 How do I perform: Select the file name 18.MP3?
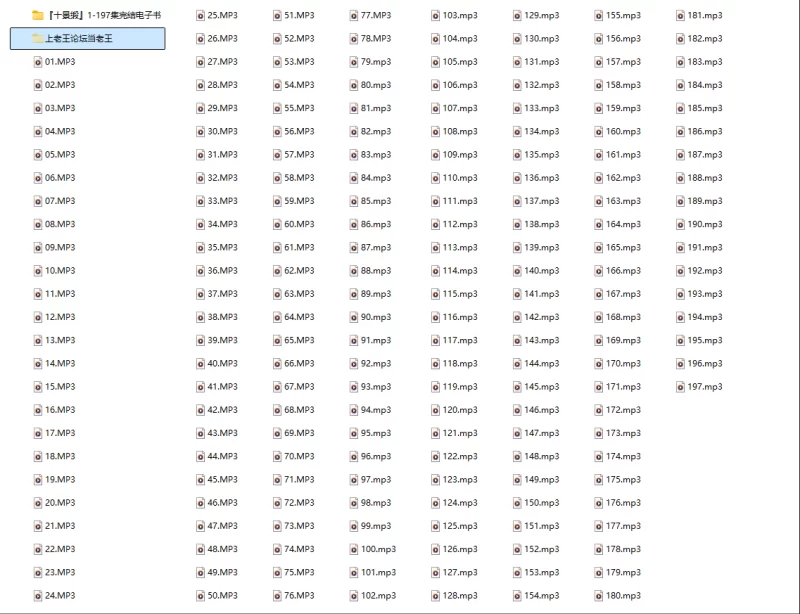(60, 456)
